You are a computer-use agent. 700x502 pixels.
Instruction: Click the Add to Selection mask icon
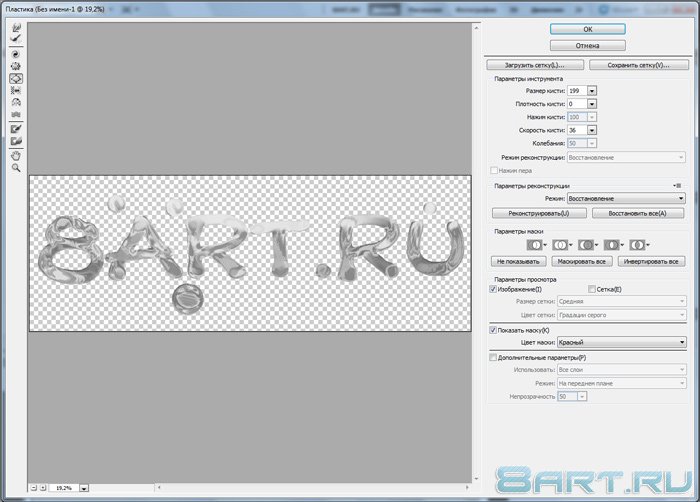(x=562, y=245)
